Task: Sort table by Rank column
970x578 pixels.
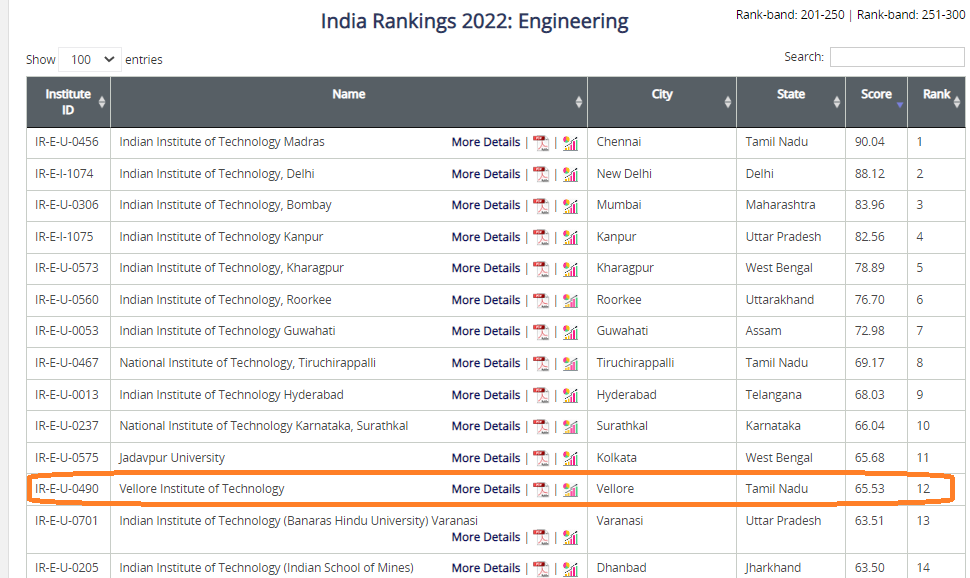Action: click(937, 102)
